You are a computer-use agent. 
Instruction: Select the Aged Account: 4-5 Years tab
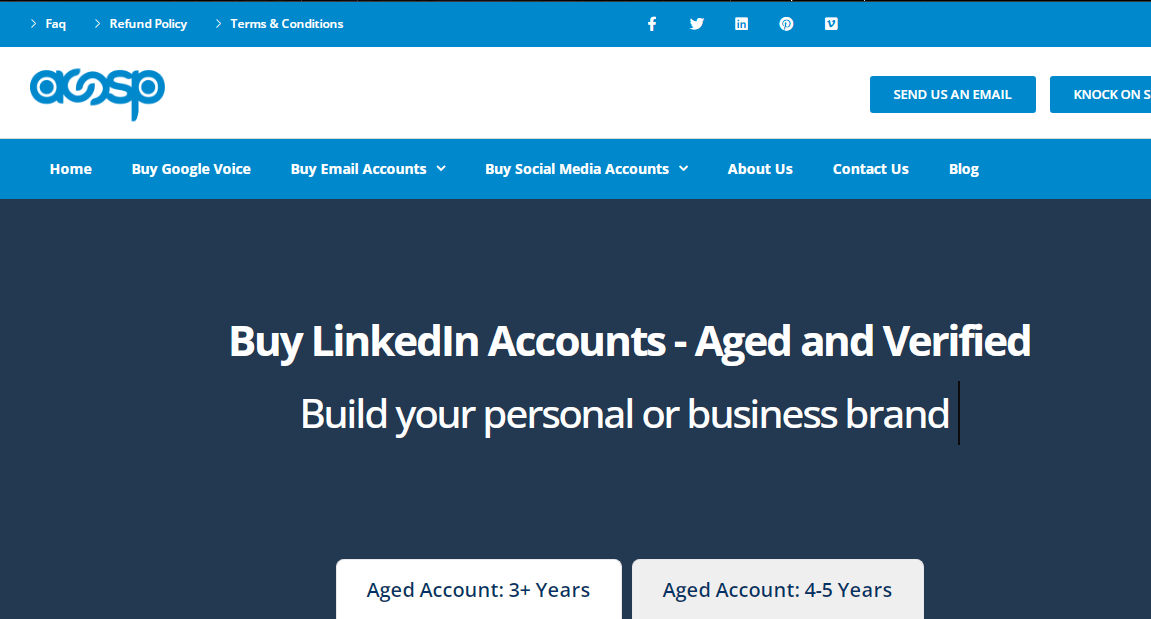point(777,590)
